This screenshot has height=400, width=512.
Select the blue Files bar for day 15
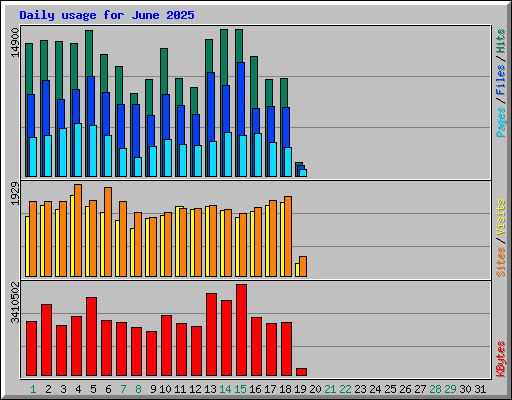click(x=240, y=99)
